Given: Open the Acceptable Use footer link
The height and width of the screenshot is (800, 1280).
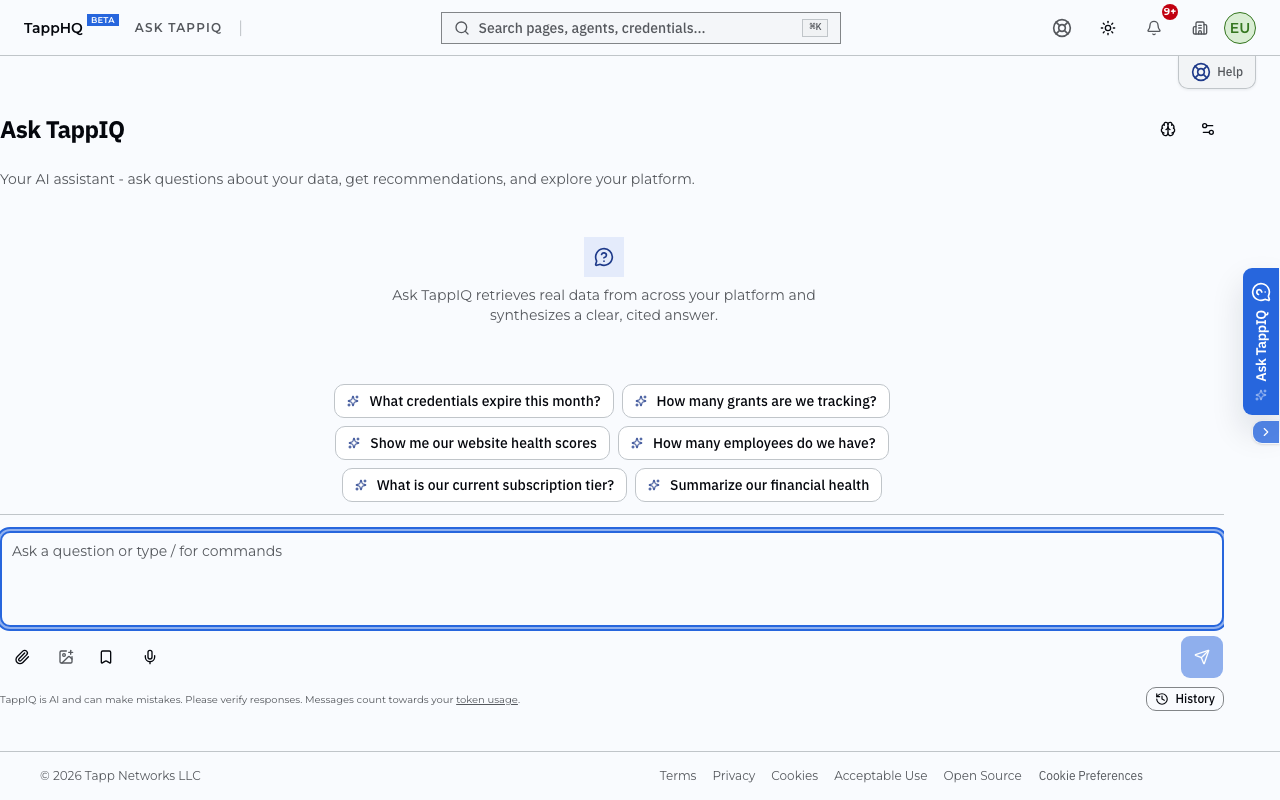Looking at the screenshot, I should (x=881, y=776).
